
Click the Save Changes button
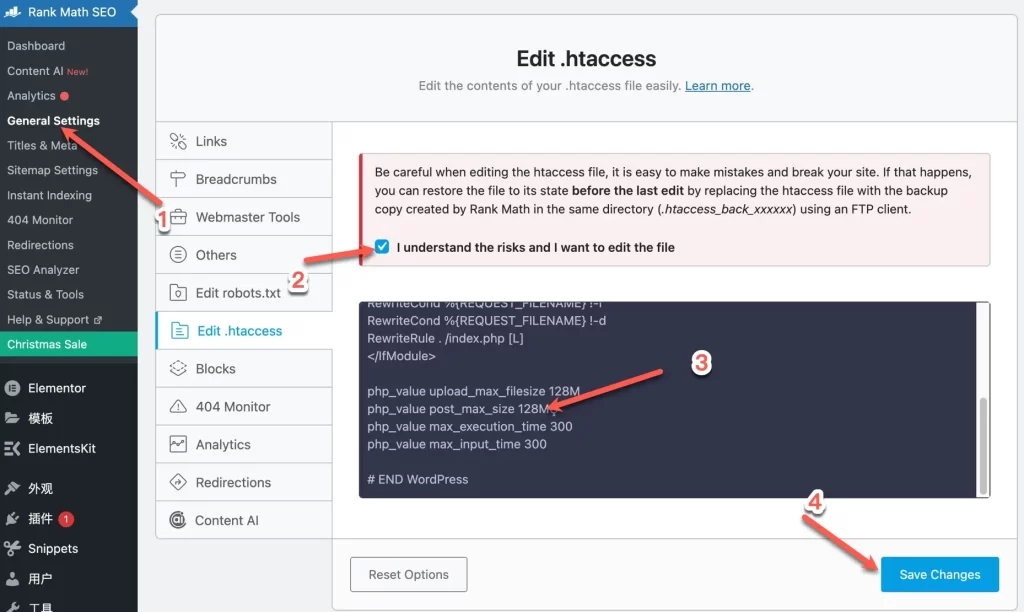[940, 574]
